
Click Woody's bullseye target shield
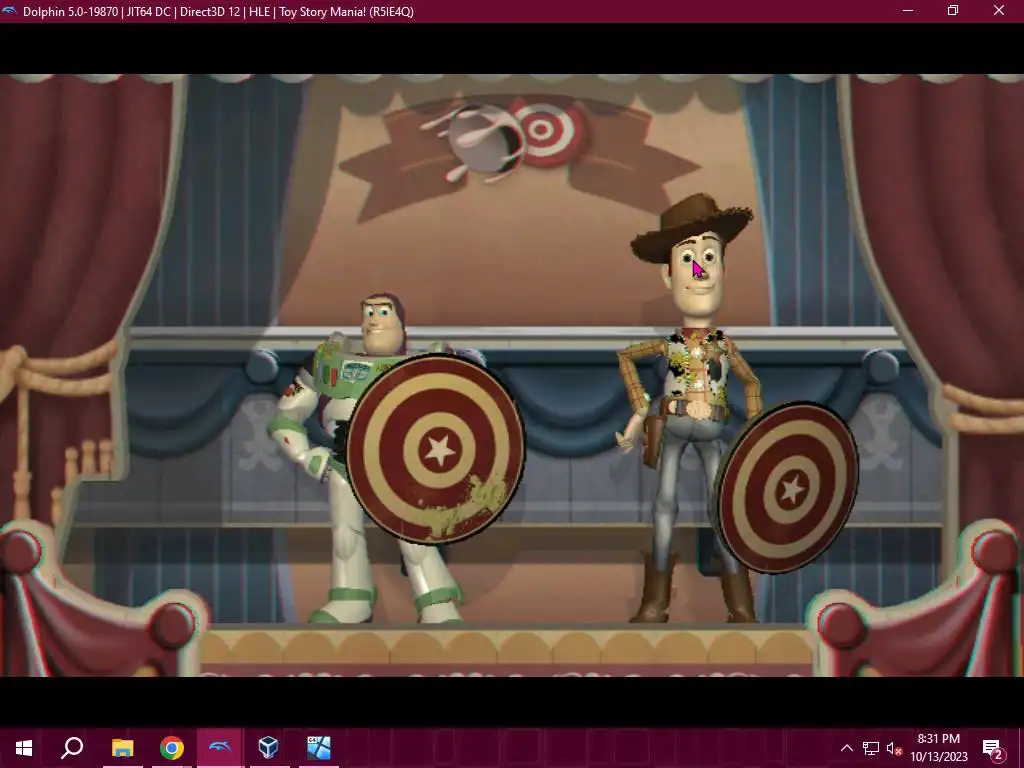(x=788, y=488)
